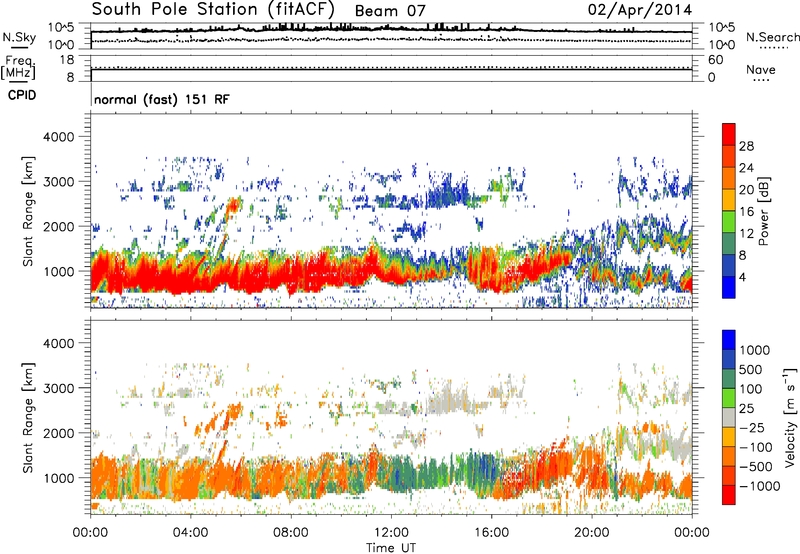Click the 60 label on the Nave axis
Viewport: 800px width, 554px height.
(x=716, y=60)
